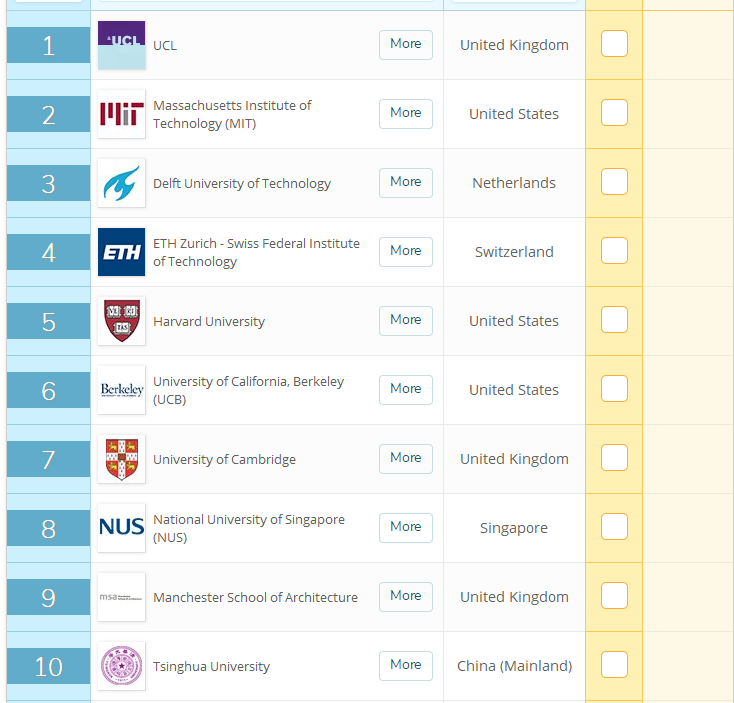Click the Singapore location cell

point(514,528)
